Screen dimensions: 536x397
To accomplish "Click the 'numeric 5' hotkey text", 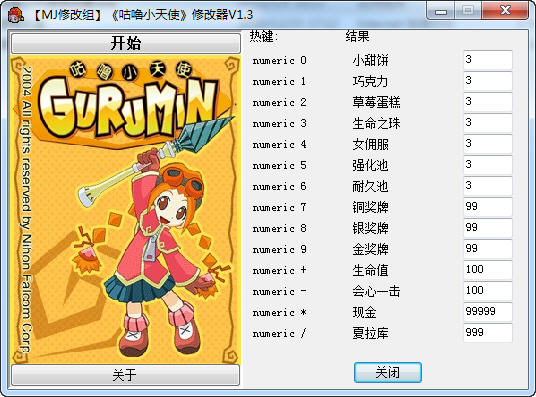I will coord(280,166).
